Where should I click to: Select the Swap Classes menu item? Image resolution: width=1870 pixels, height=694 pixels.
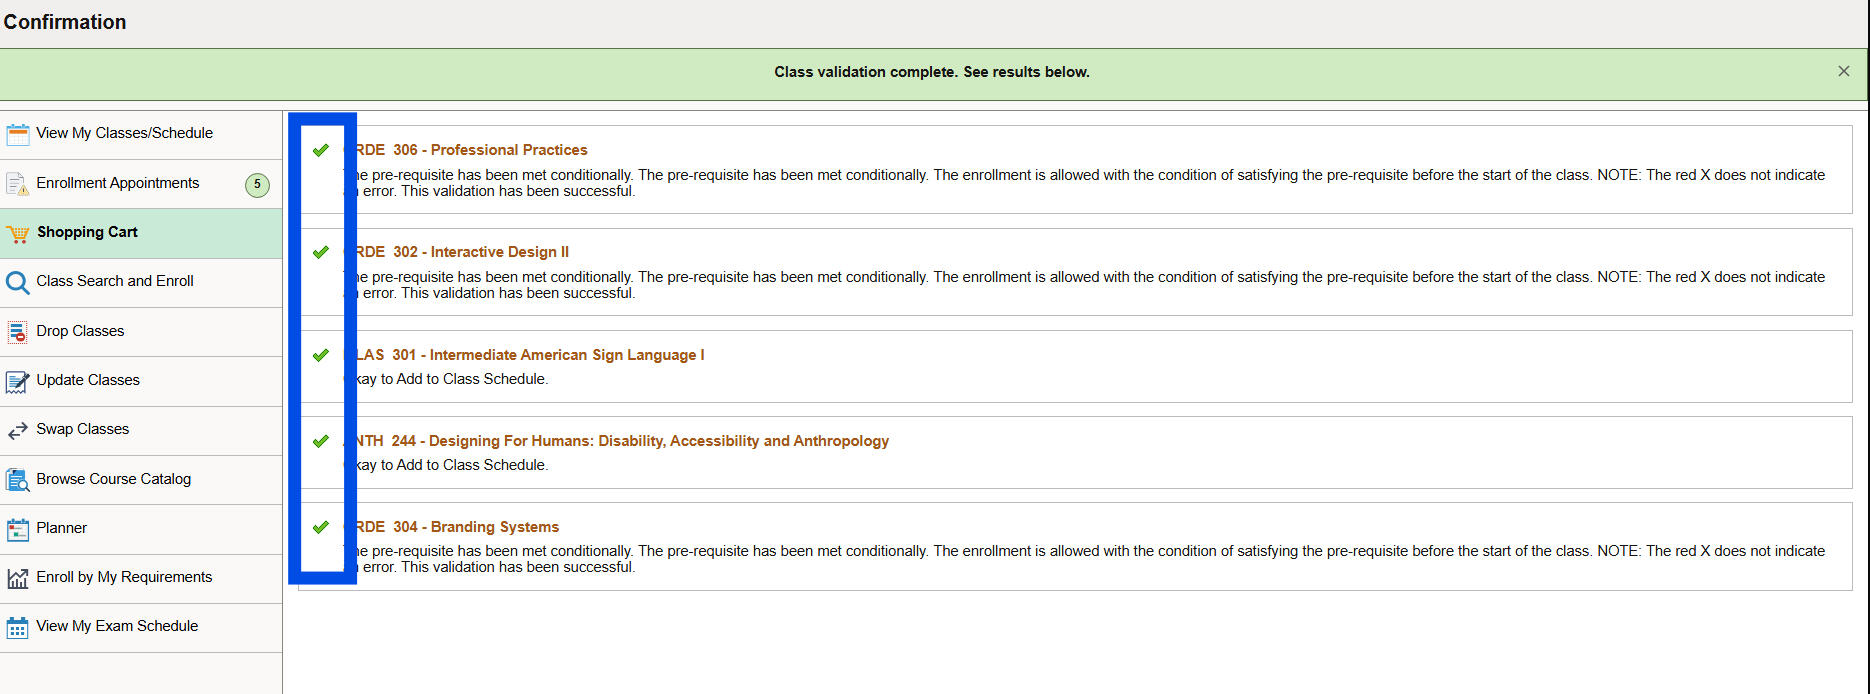click(83, 429)
